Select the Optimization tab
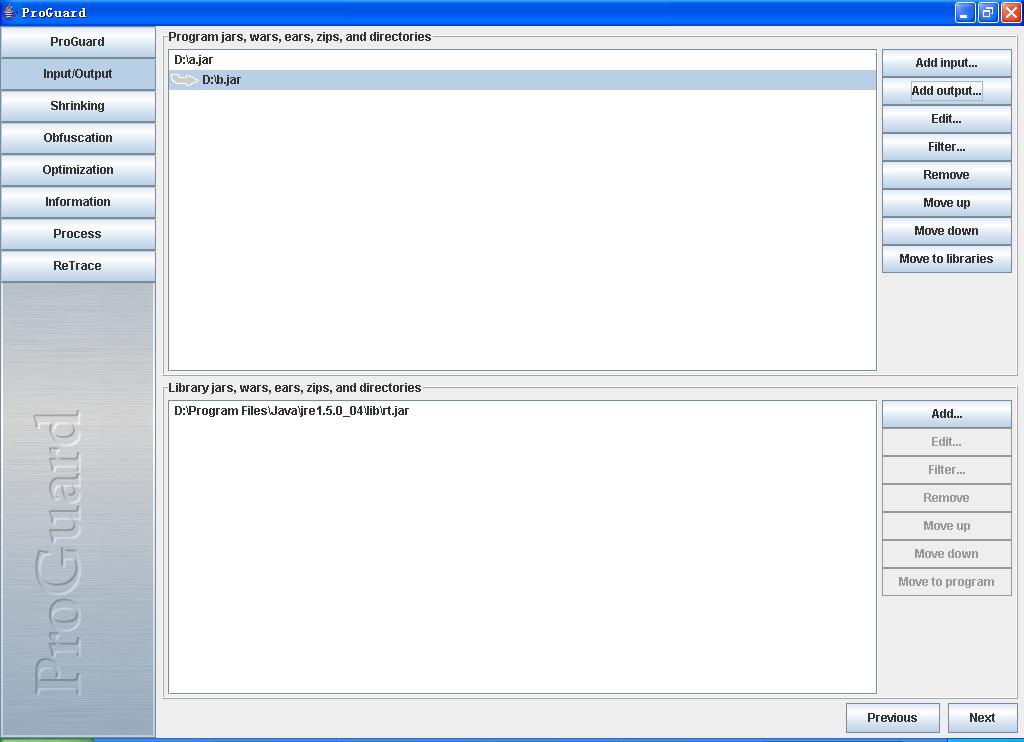Image resolution: width=1024 pixels, height=742 pixels. tap(78, 170)
